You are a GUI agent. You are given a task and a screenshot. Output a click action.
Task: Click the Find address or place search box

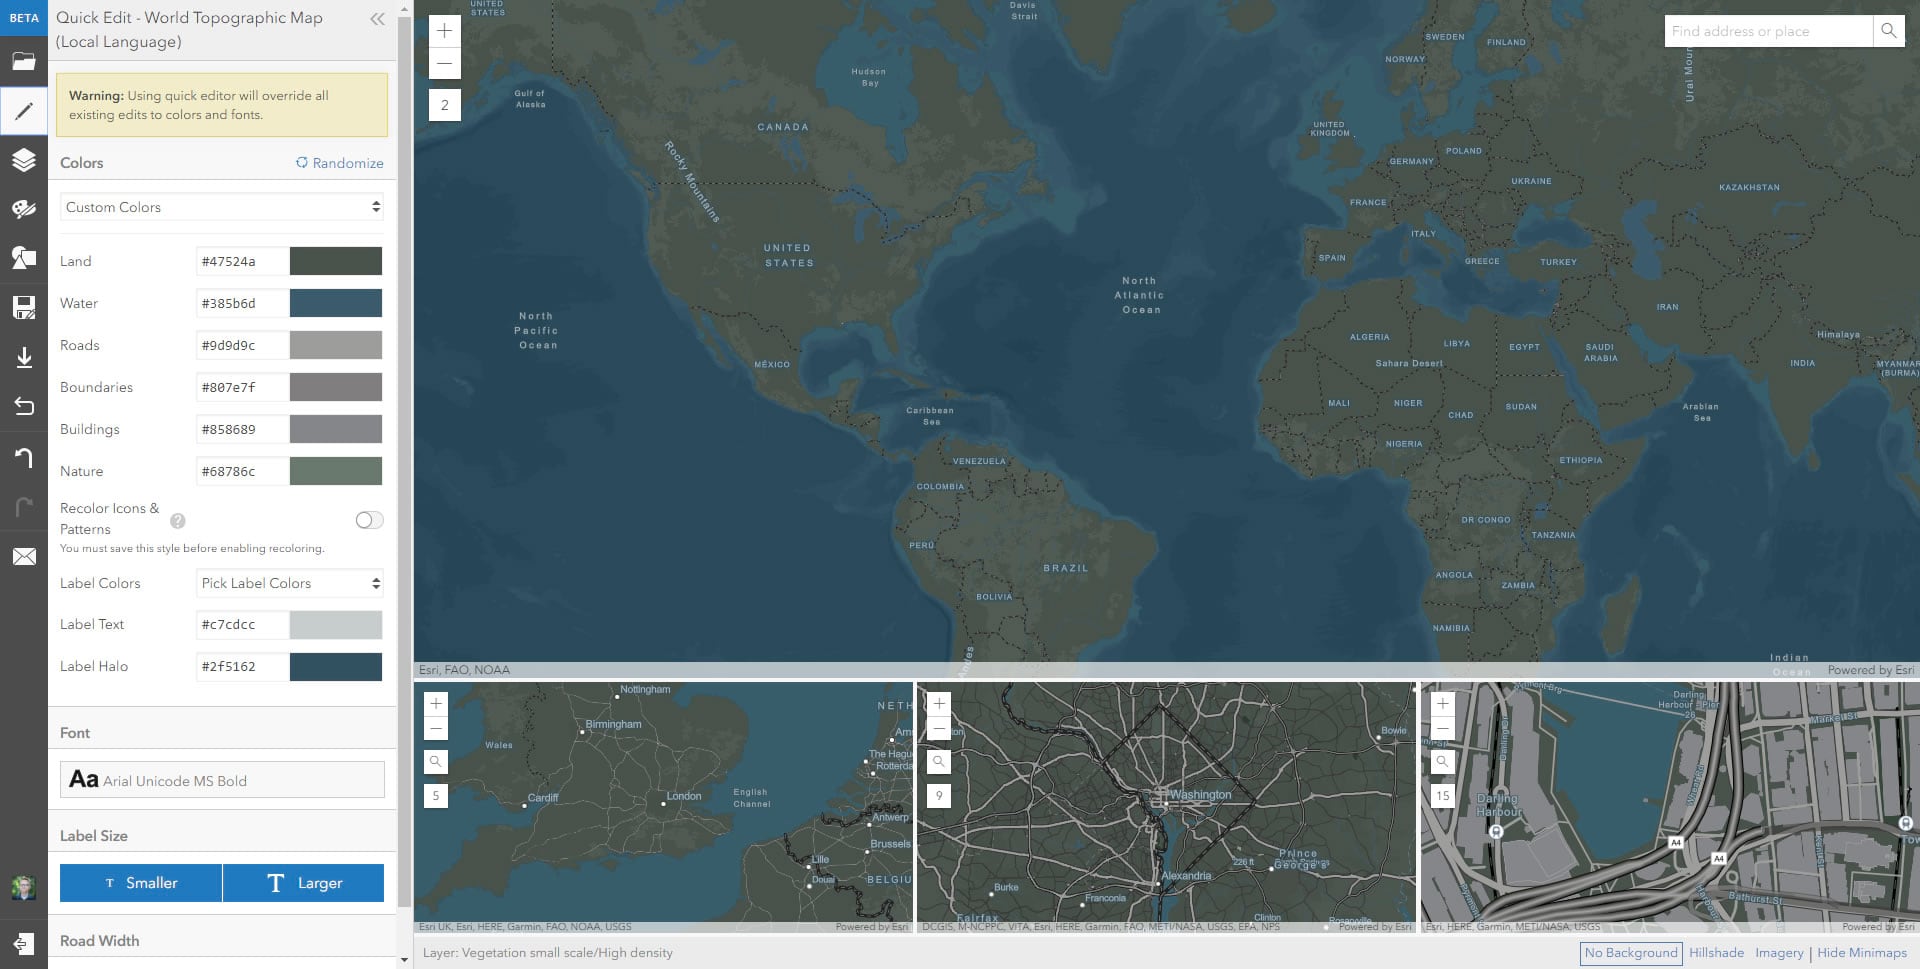tap(1768, 31)
